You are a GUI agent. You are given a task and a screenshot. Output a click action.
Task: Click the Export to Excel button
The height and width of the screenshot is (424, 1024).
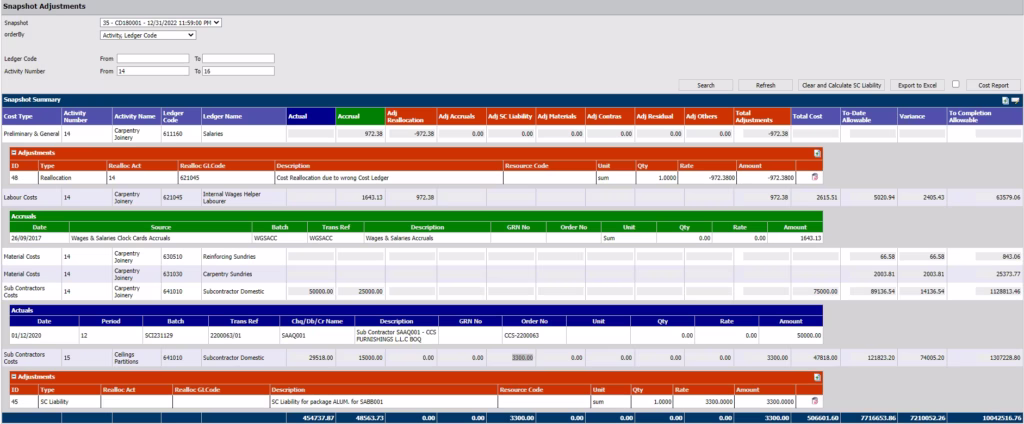pyautogui.click(x=917, y=86)
